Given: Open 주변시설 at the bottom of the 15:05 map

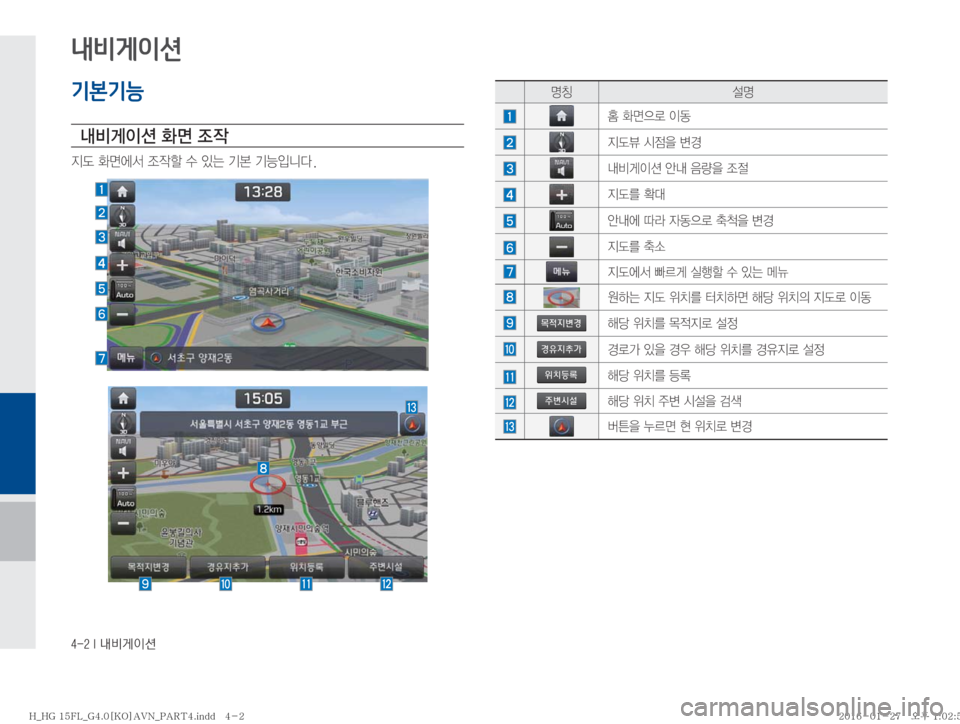Looking at the screenshot, I should [x=387, y=567].
